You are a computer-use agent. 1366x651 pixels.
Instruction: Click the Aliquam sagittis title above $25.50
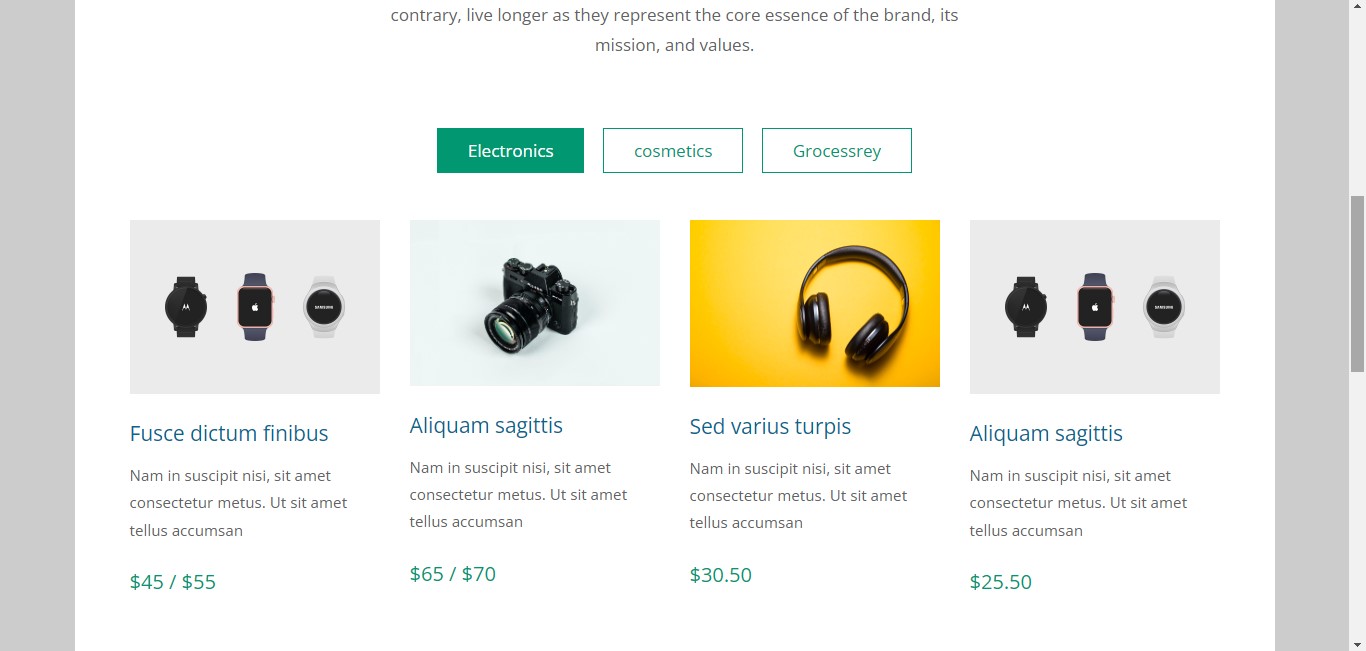pyautogui.click(x=1046, y=434)
